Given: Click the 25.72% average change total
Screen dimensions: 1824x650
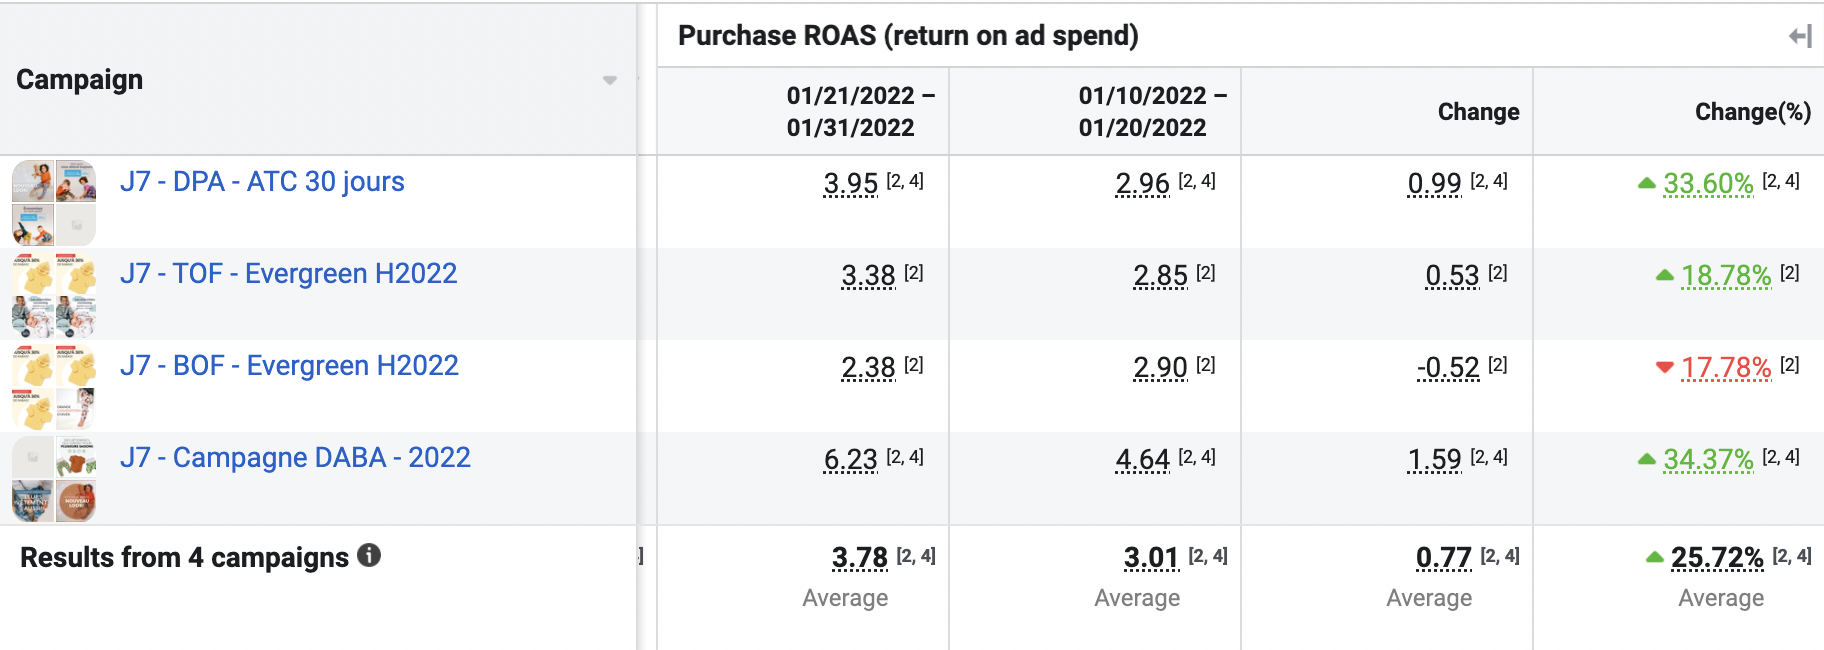Looking at the screenshot, I should 1717,558.
